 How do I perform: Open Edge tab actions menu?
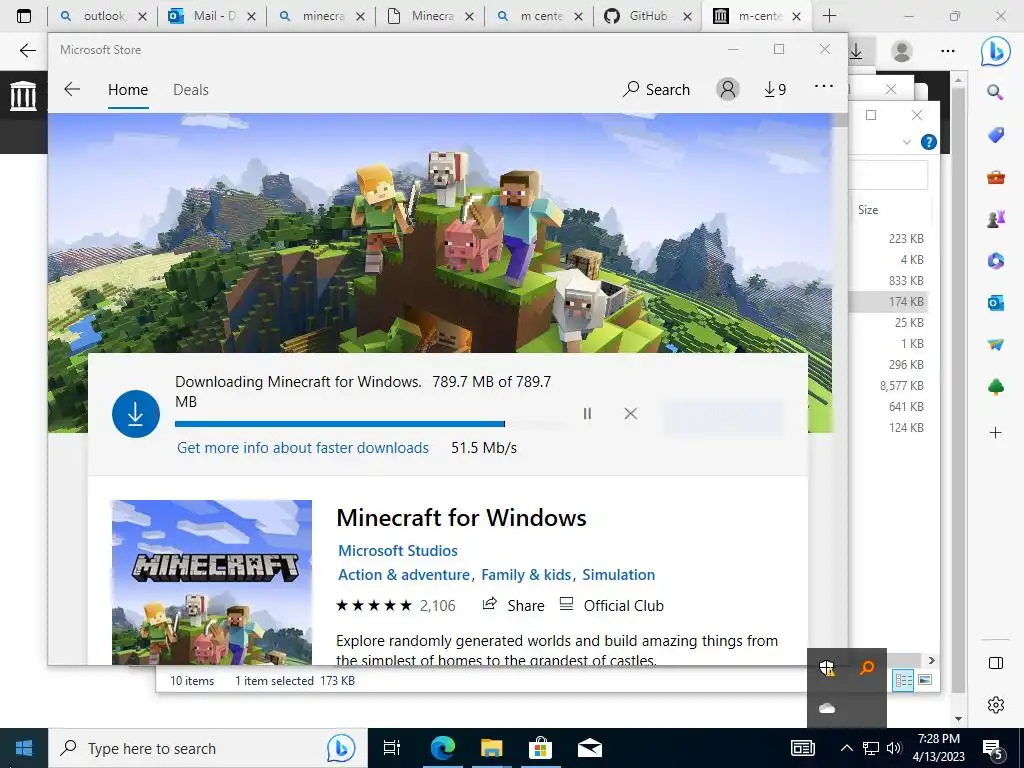24,16
